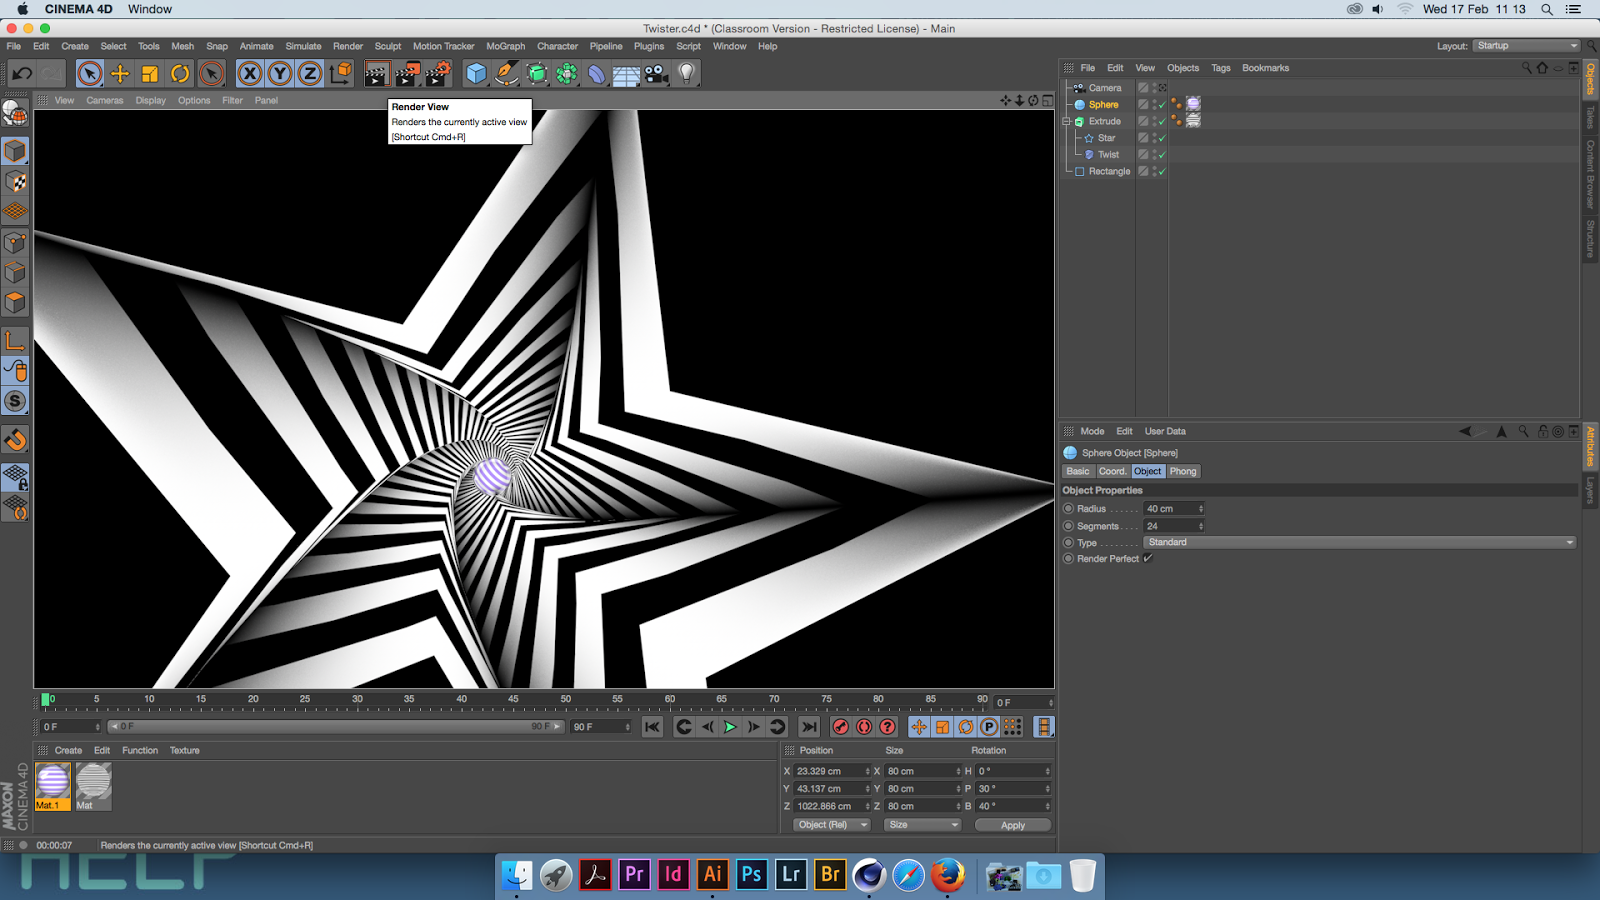
Task: Toggle the Twist deformer's green enable checkmark
Action: (x=1162, y=155)
